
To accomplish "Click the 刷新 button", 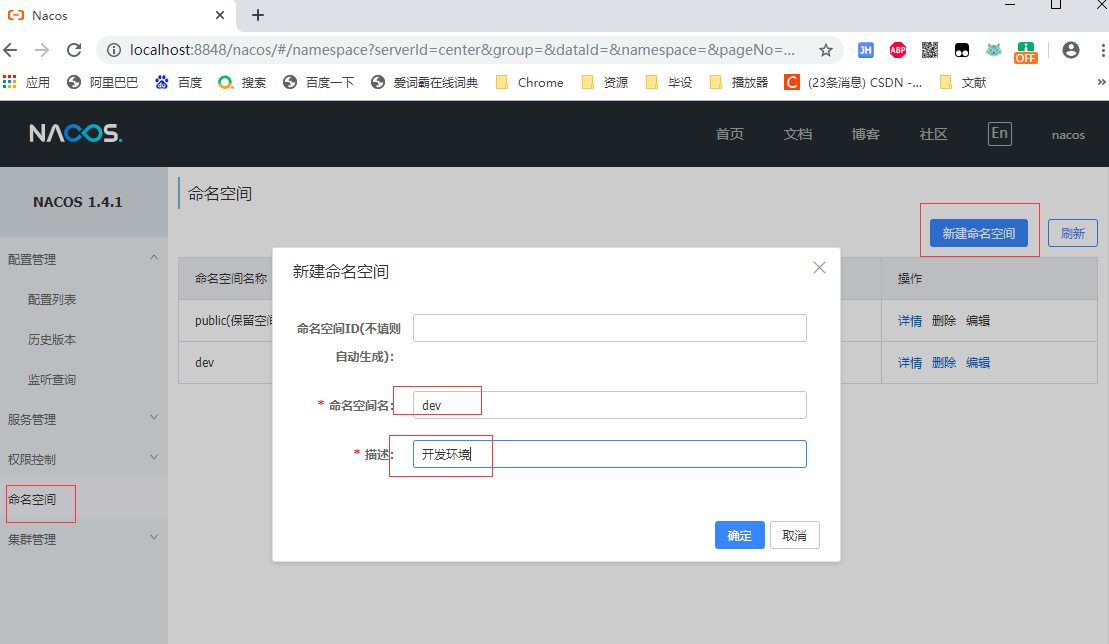I will (1072, 233).
